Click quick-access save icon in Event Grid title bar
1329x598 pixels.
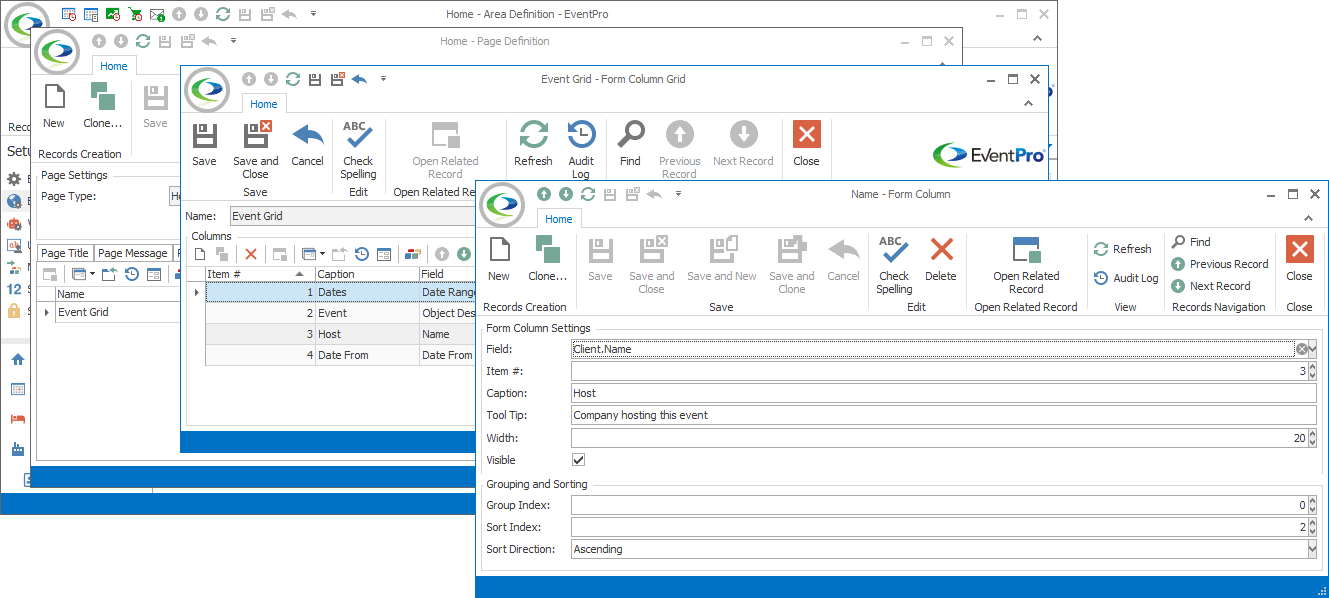(315, 79)
